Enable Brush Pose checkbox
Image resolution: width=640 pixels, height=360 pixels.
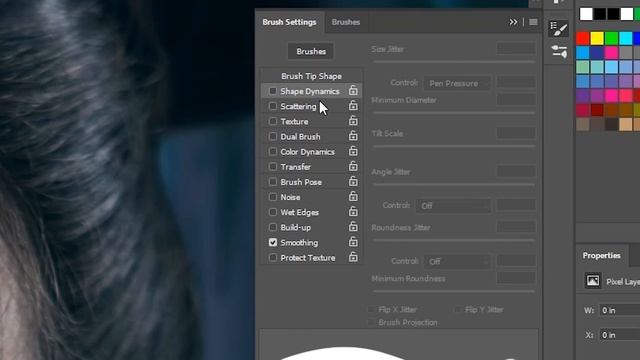coord(273,182)
